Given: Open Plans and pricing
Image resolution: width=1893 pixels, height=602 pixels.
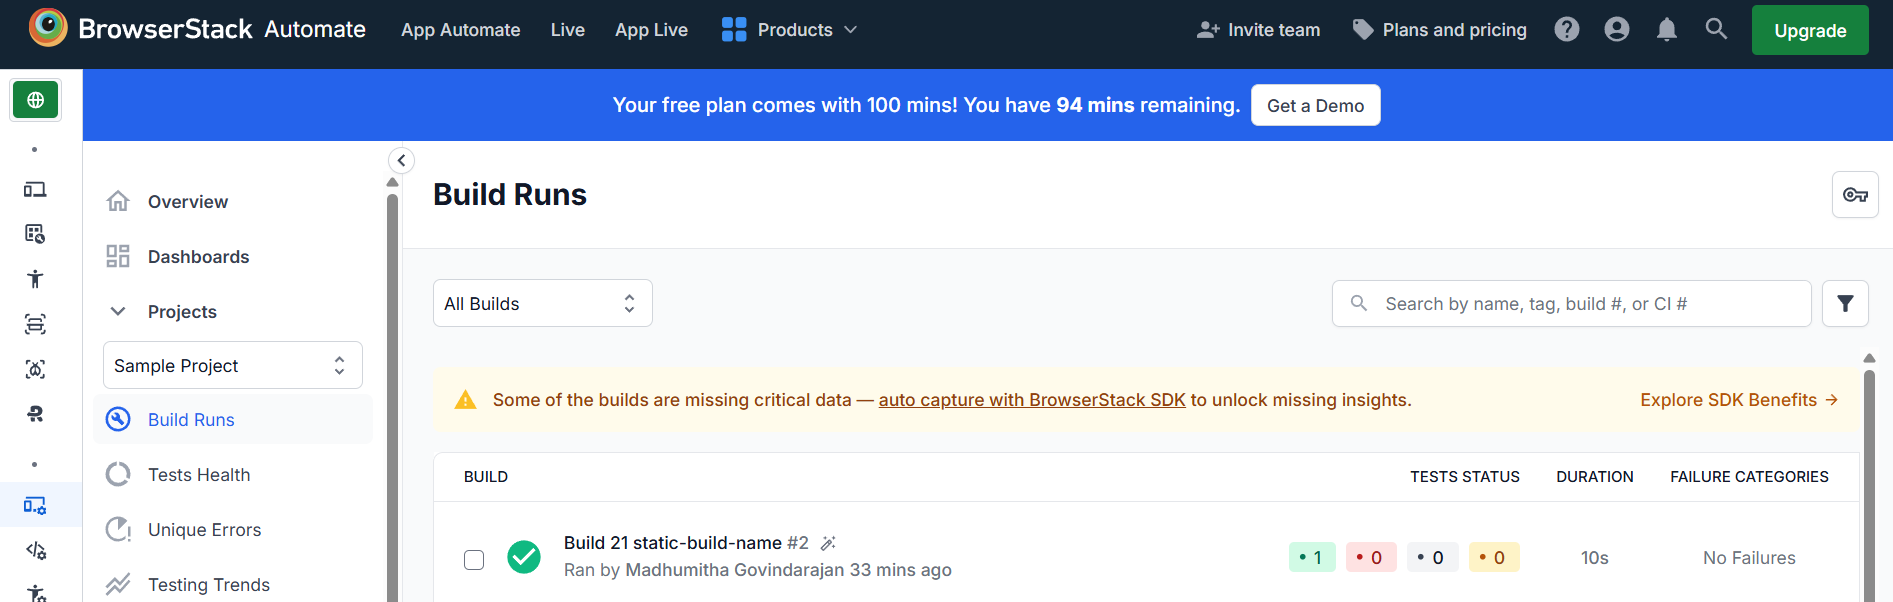Looking at the screenshot, I should click(1440, 30).
